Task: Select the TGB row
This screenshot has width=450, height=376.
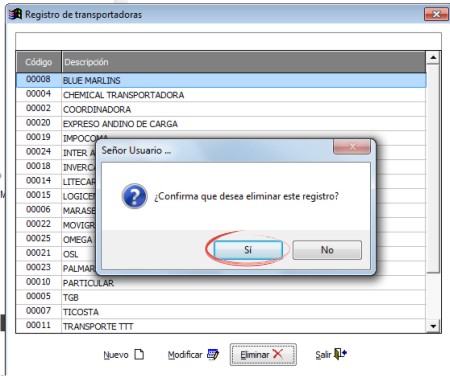Action: point(221,297)
